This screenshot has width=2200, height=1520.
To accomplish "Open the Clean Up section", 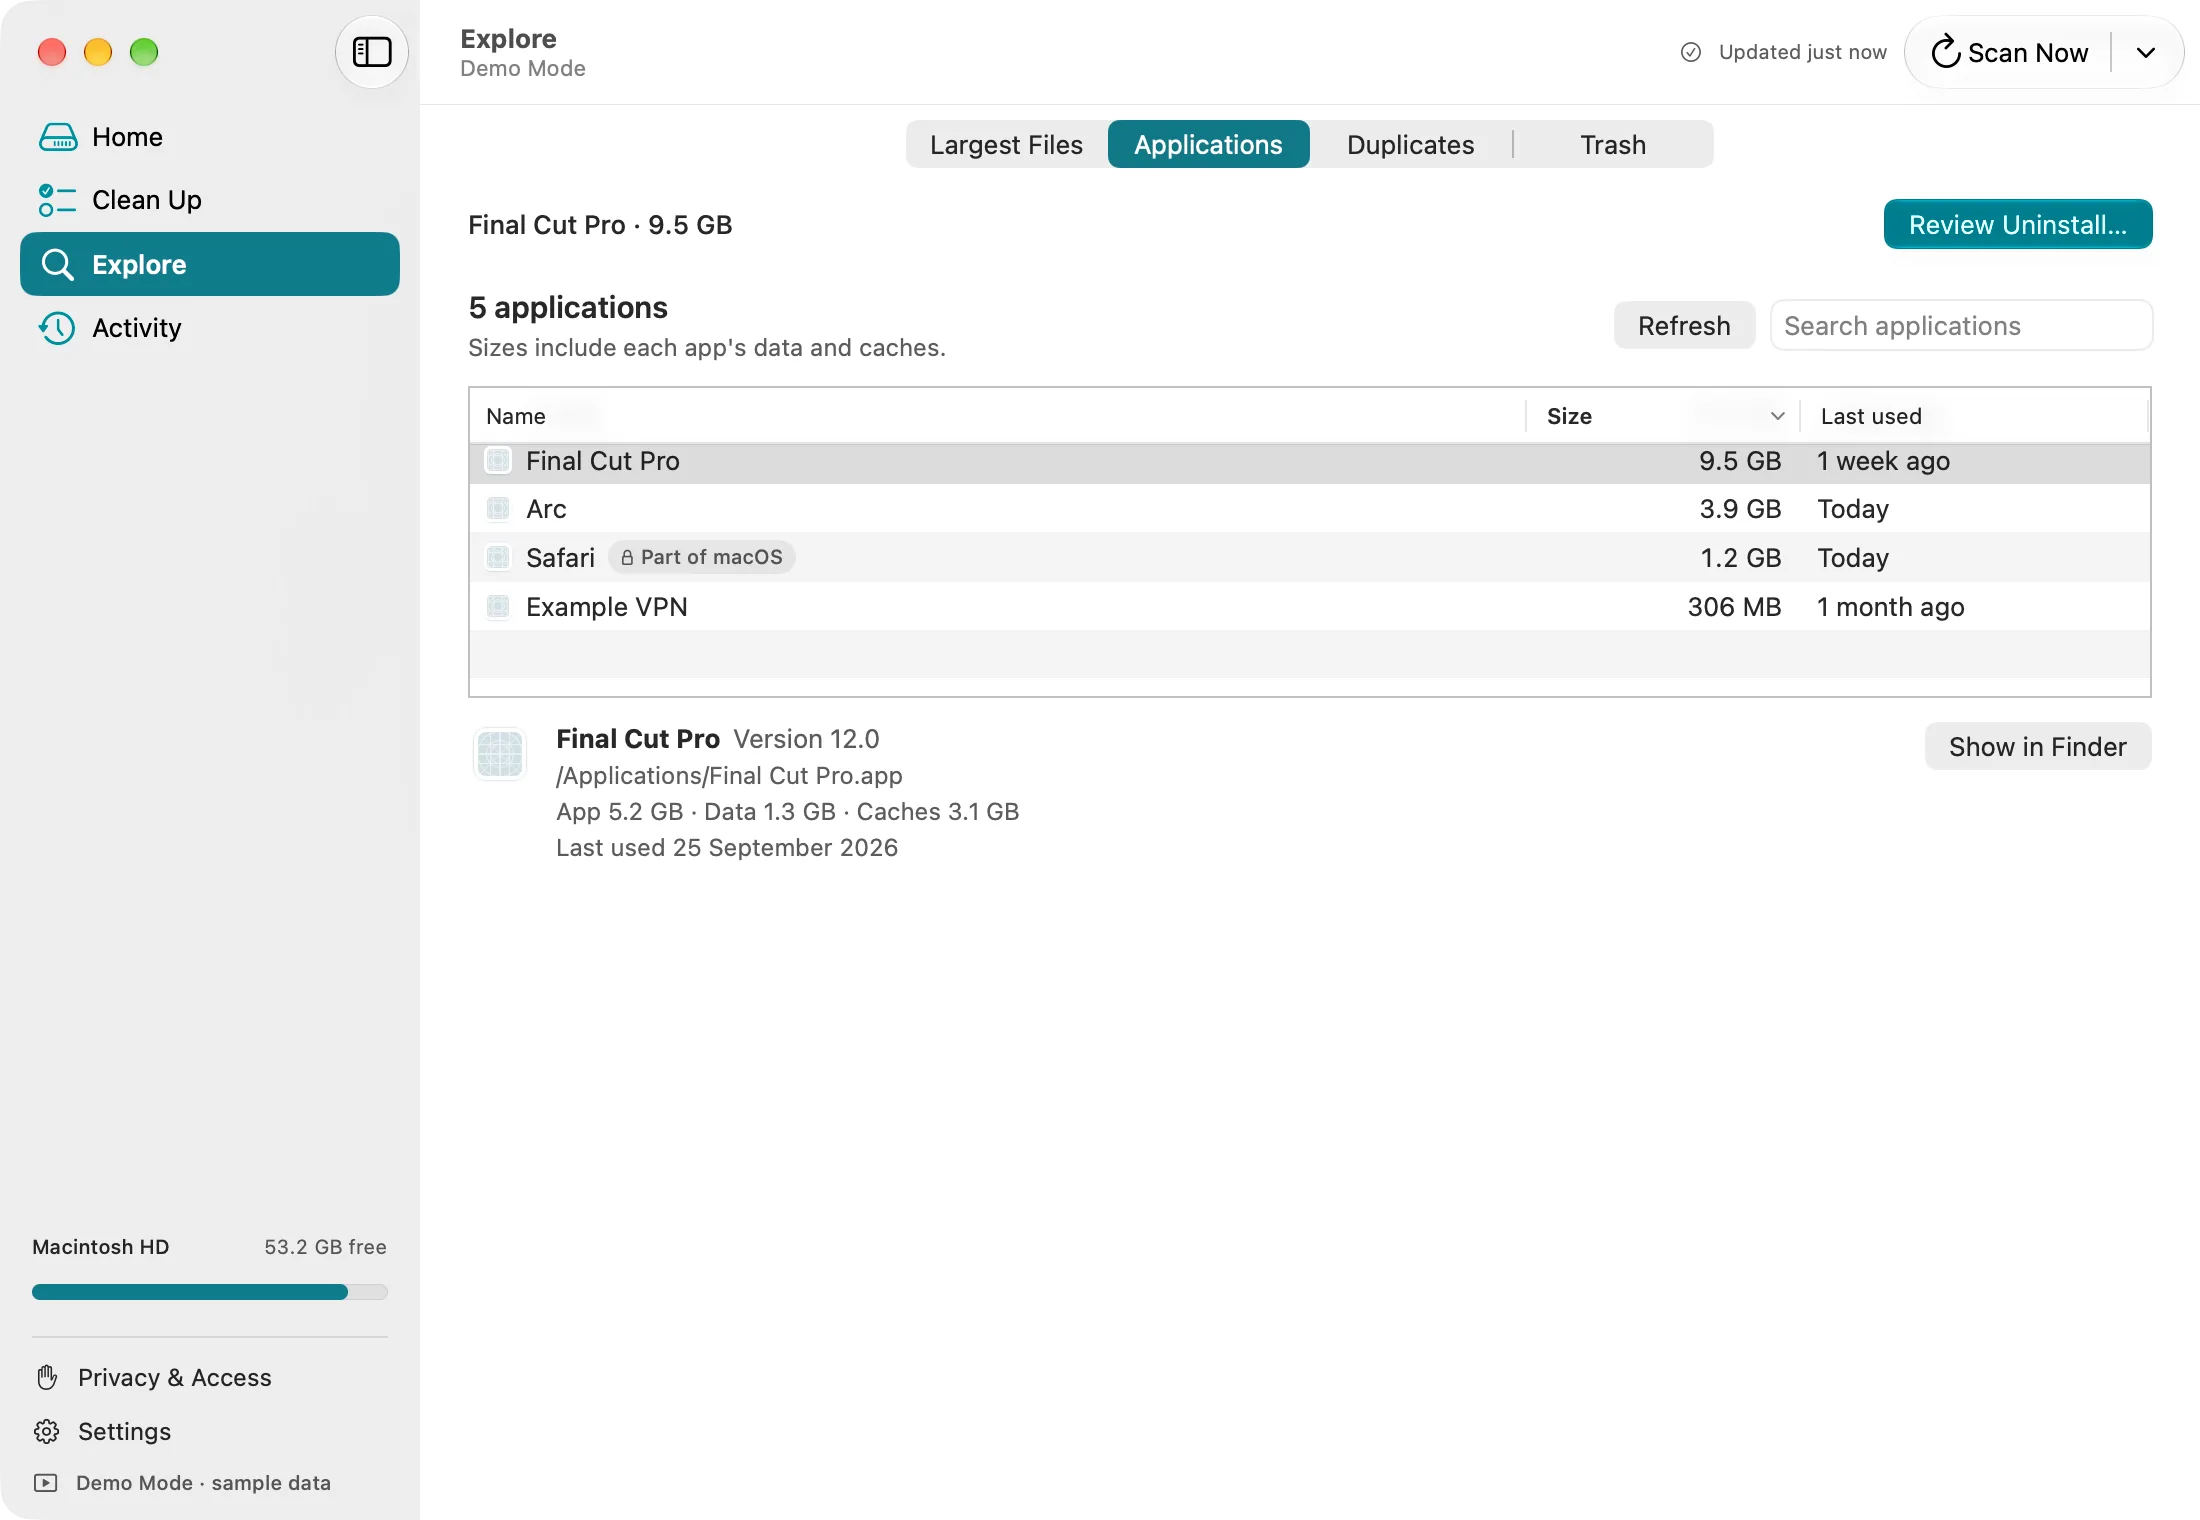I will (x=210, y=200).
